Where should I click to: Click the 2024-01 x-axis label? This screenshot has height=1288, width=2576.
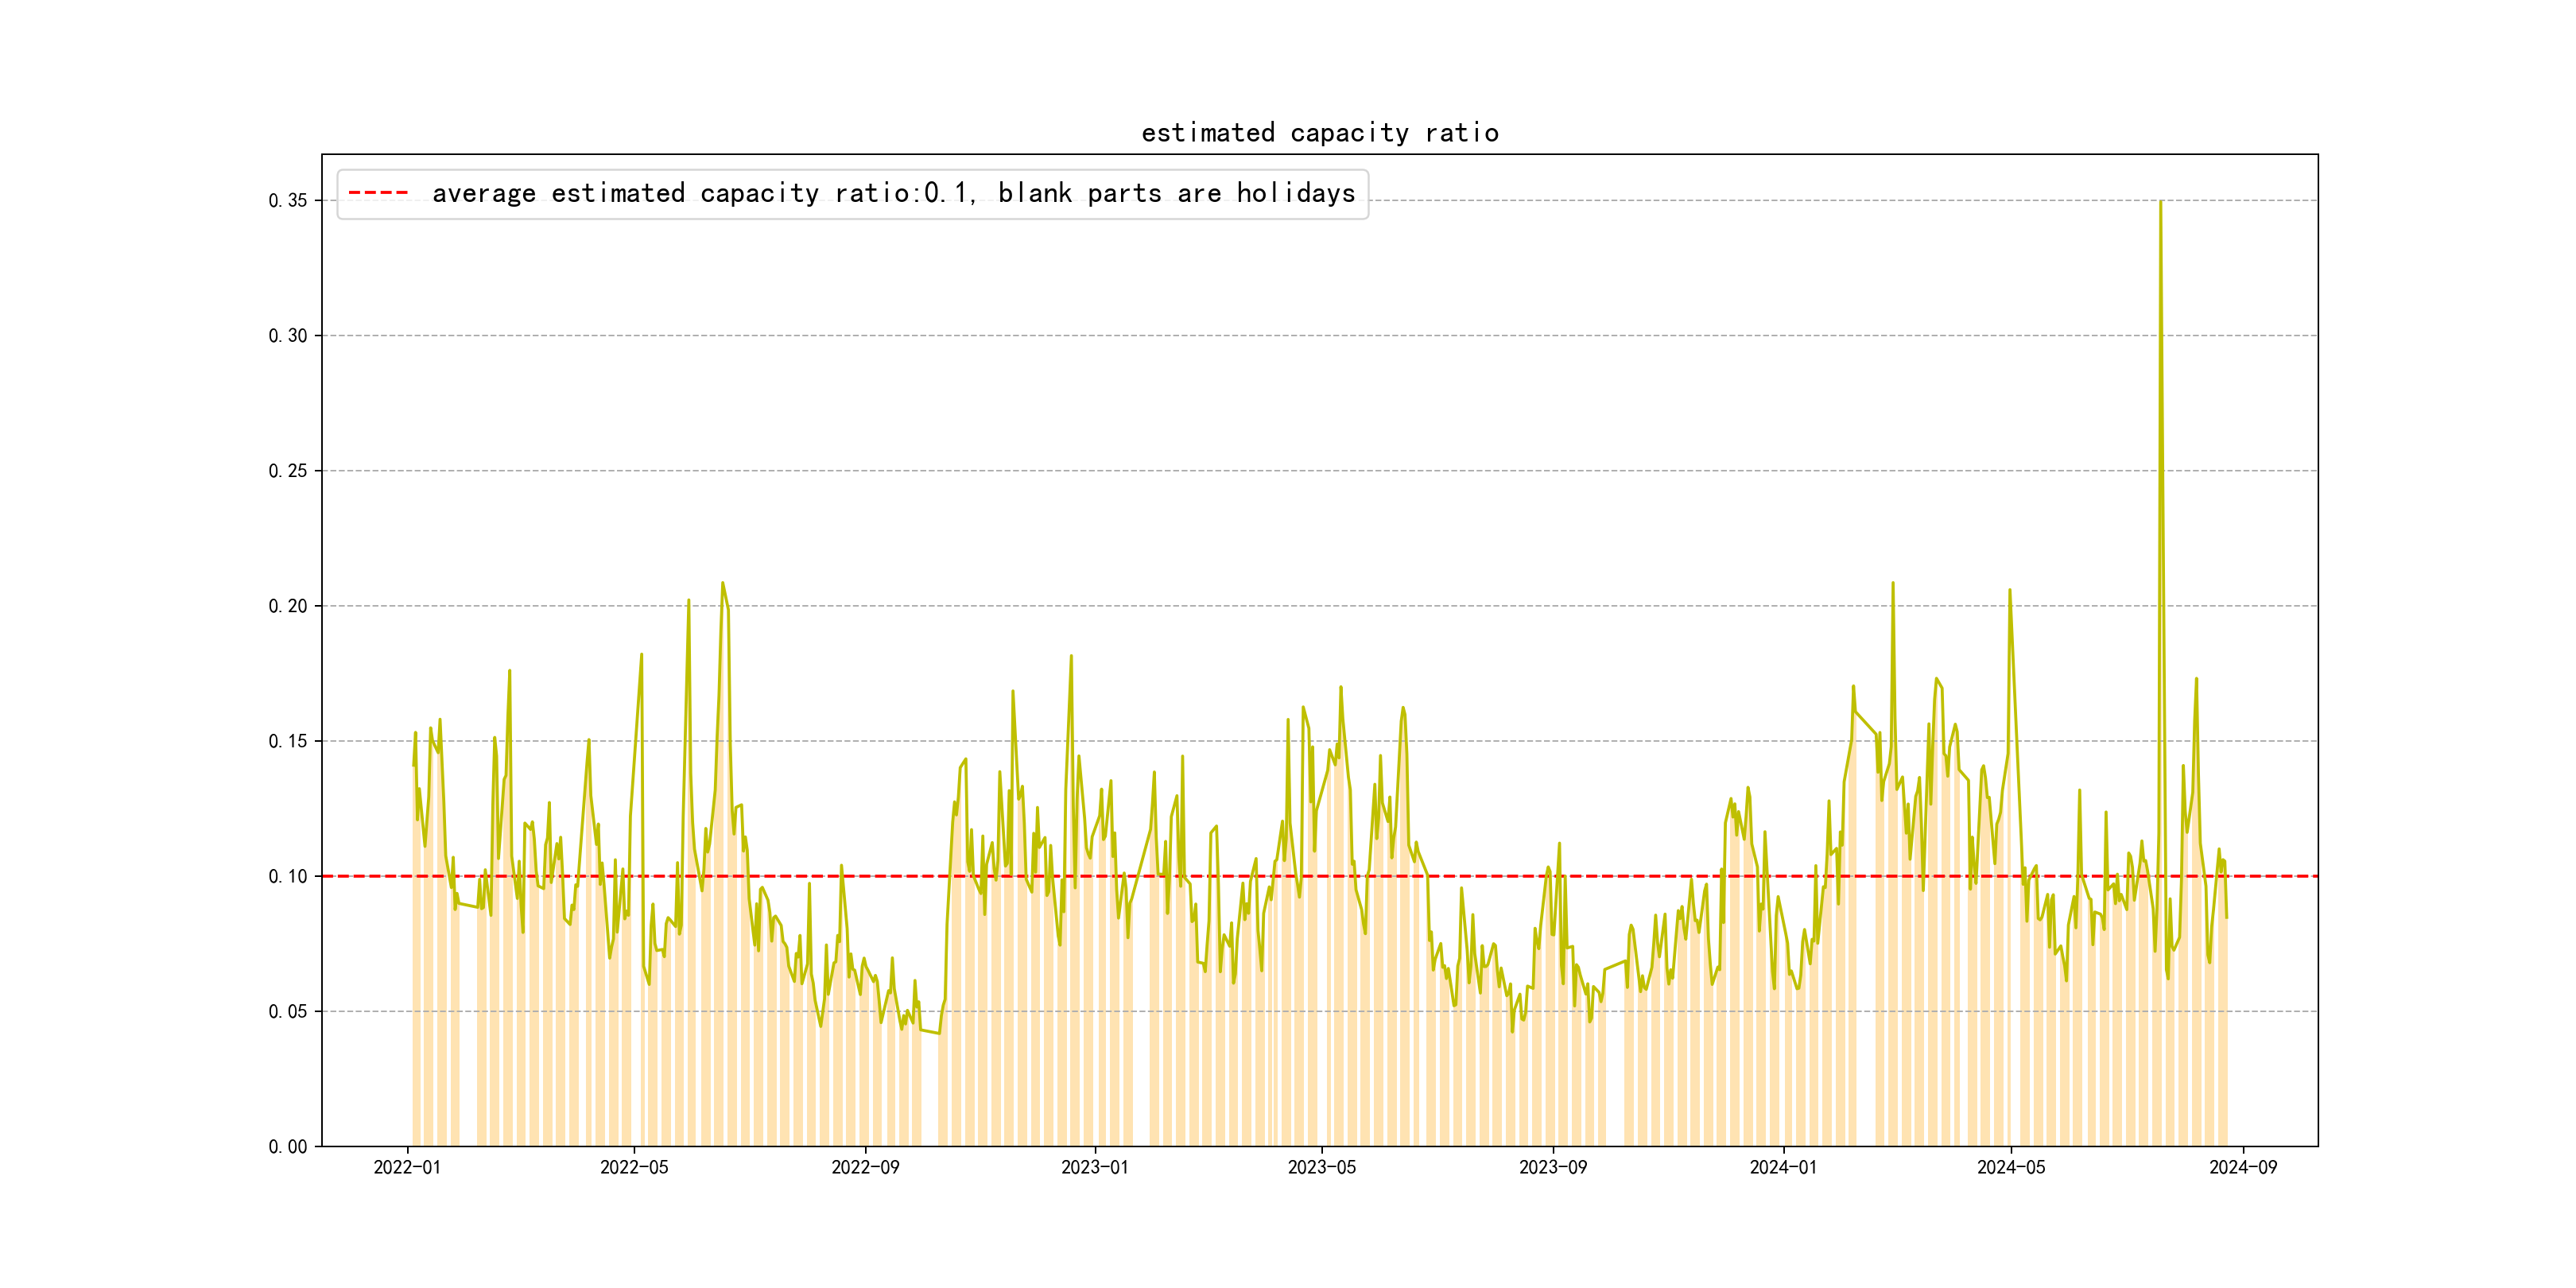point(1783,1167)
